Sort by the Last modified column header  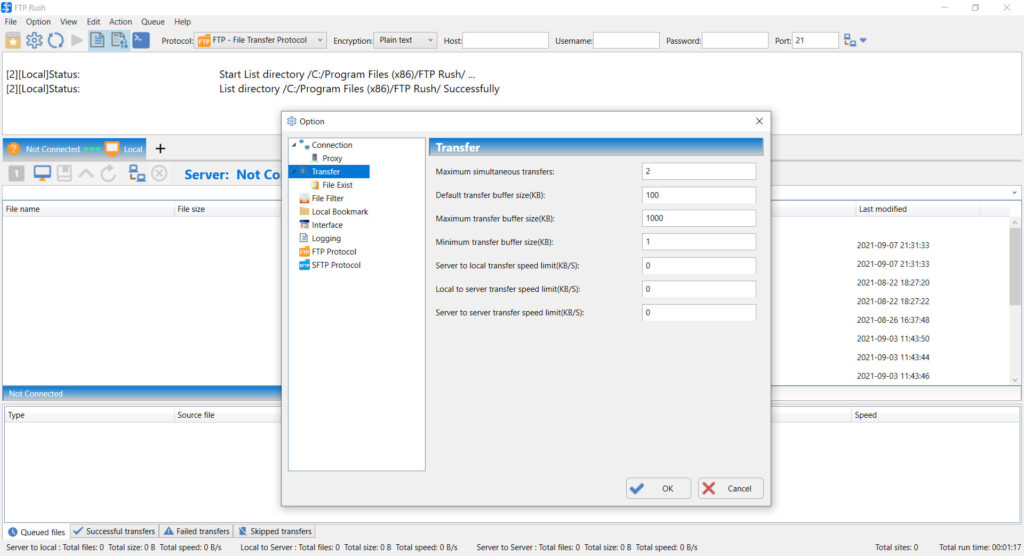(918, 209)
